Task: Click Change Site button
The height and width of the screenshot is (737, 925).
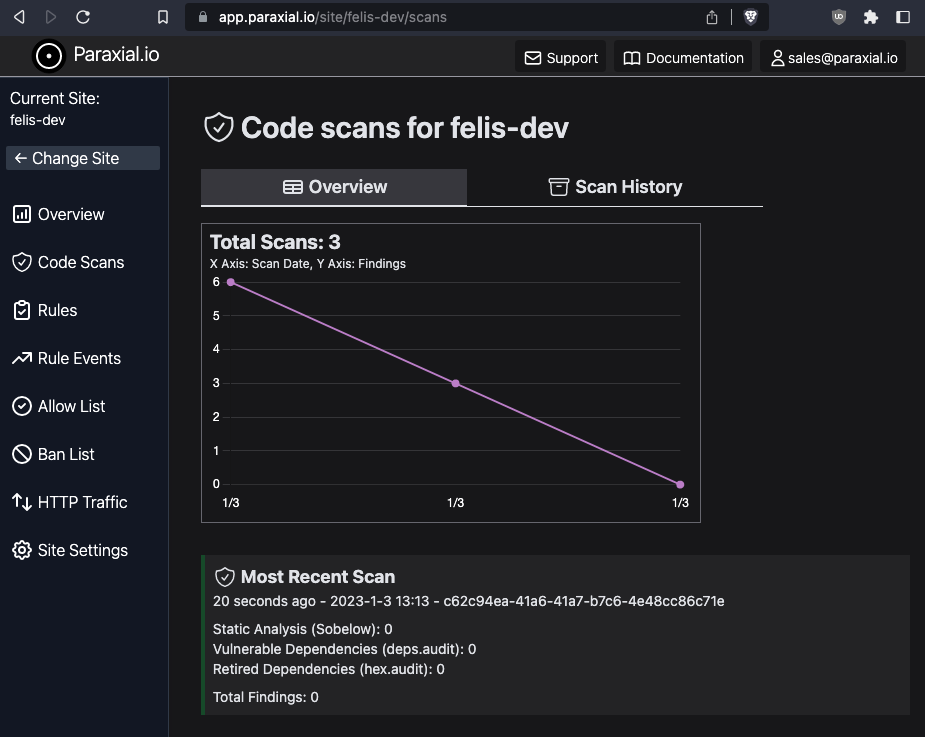Action: [83, 158]
